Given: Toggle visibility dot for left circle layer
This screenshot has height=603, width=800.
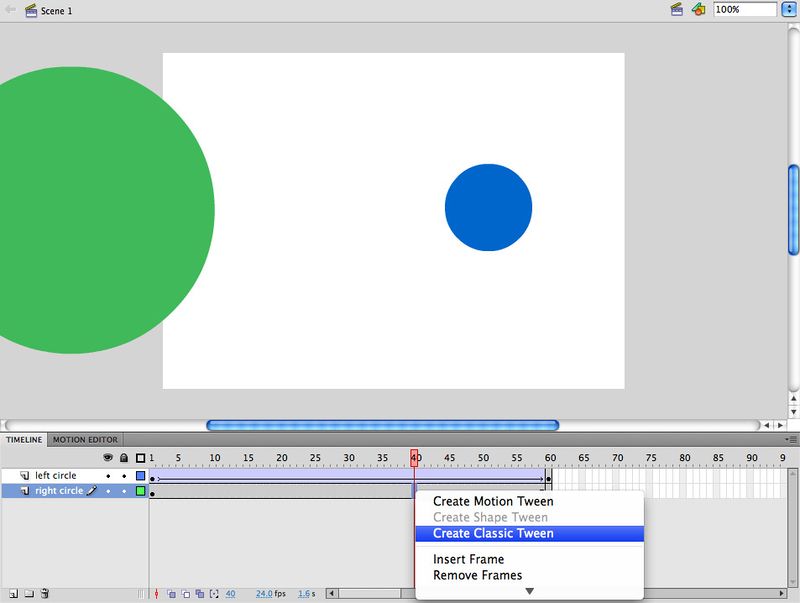Looking at the screenshot, I should click(x=108, y=476).
